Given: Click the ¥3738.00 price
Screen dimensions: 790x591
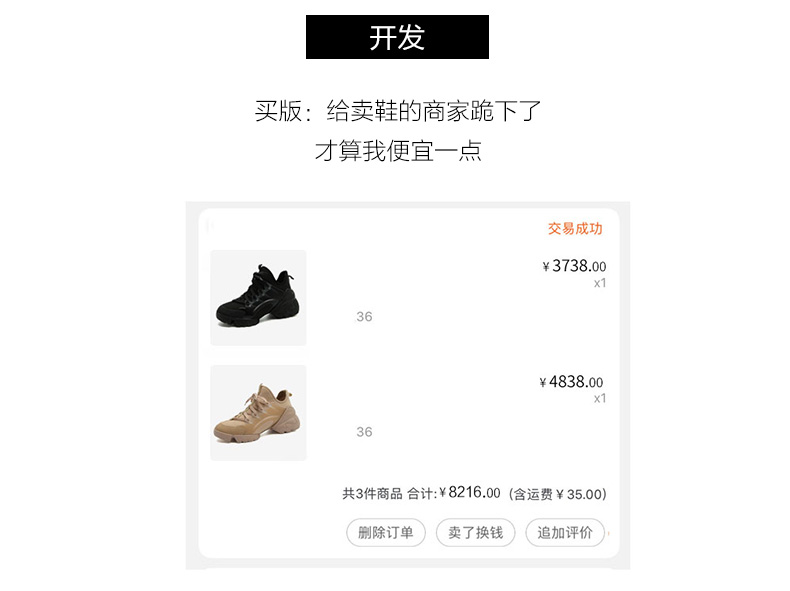Looking at the screenshot, I should pyautogui.click(x=574, y=266).
